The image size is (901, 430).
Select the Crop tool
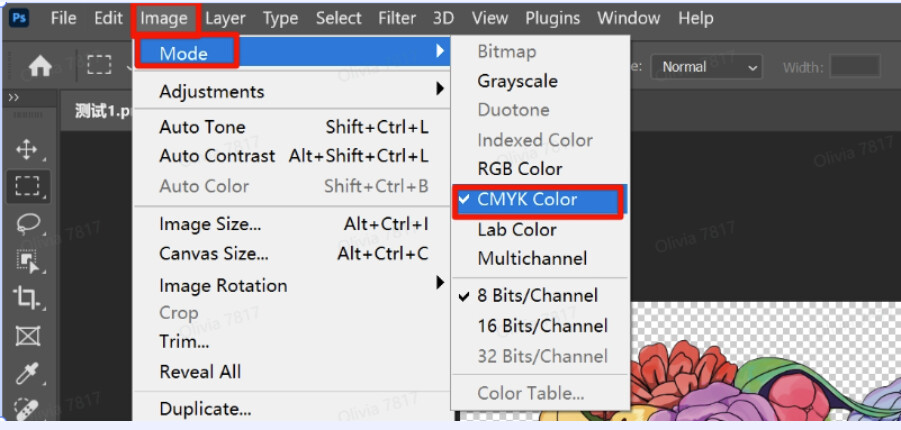click(27, 298)
